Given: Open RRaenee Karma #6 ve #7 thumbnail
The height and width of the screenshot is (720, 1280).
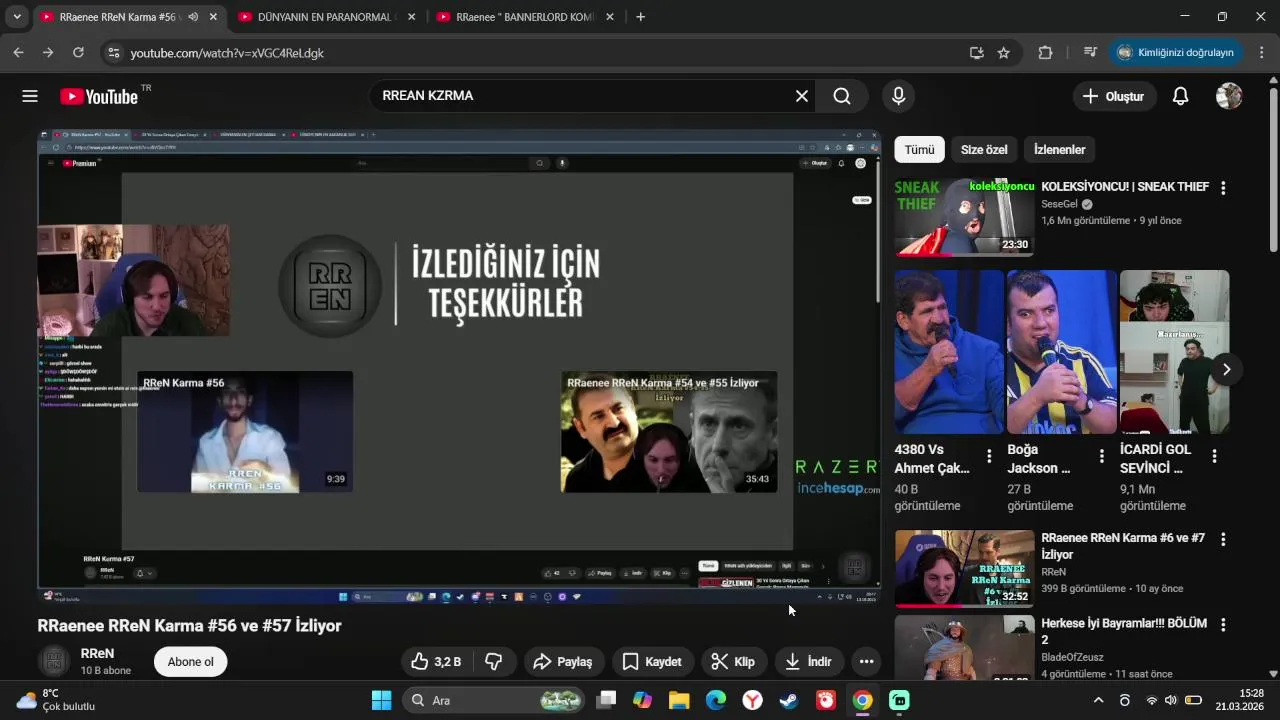Looking at the screenshot, I should (x=964, y=568).
